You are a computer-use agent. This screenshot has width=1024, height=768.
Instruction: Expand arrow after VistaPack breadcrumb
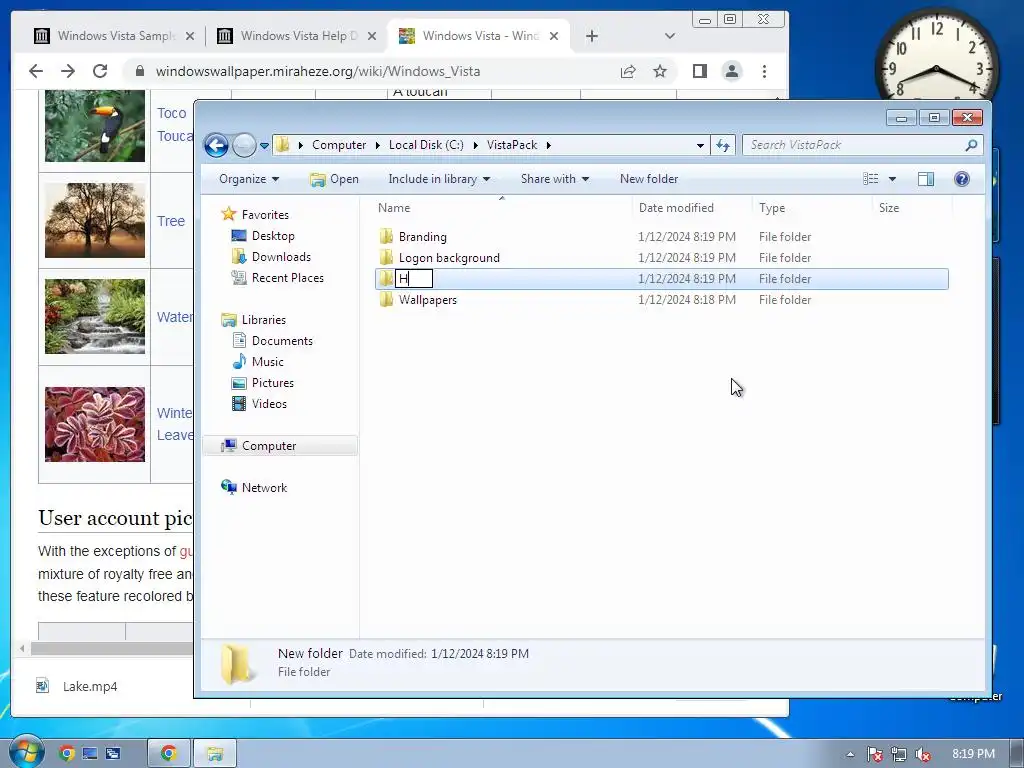pos(549,145)
